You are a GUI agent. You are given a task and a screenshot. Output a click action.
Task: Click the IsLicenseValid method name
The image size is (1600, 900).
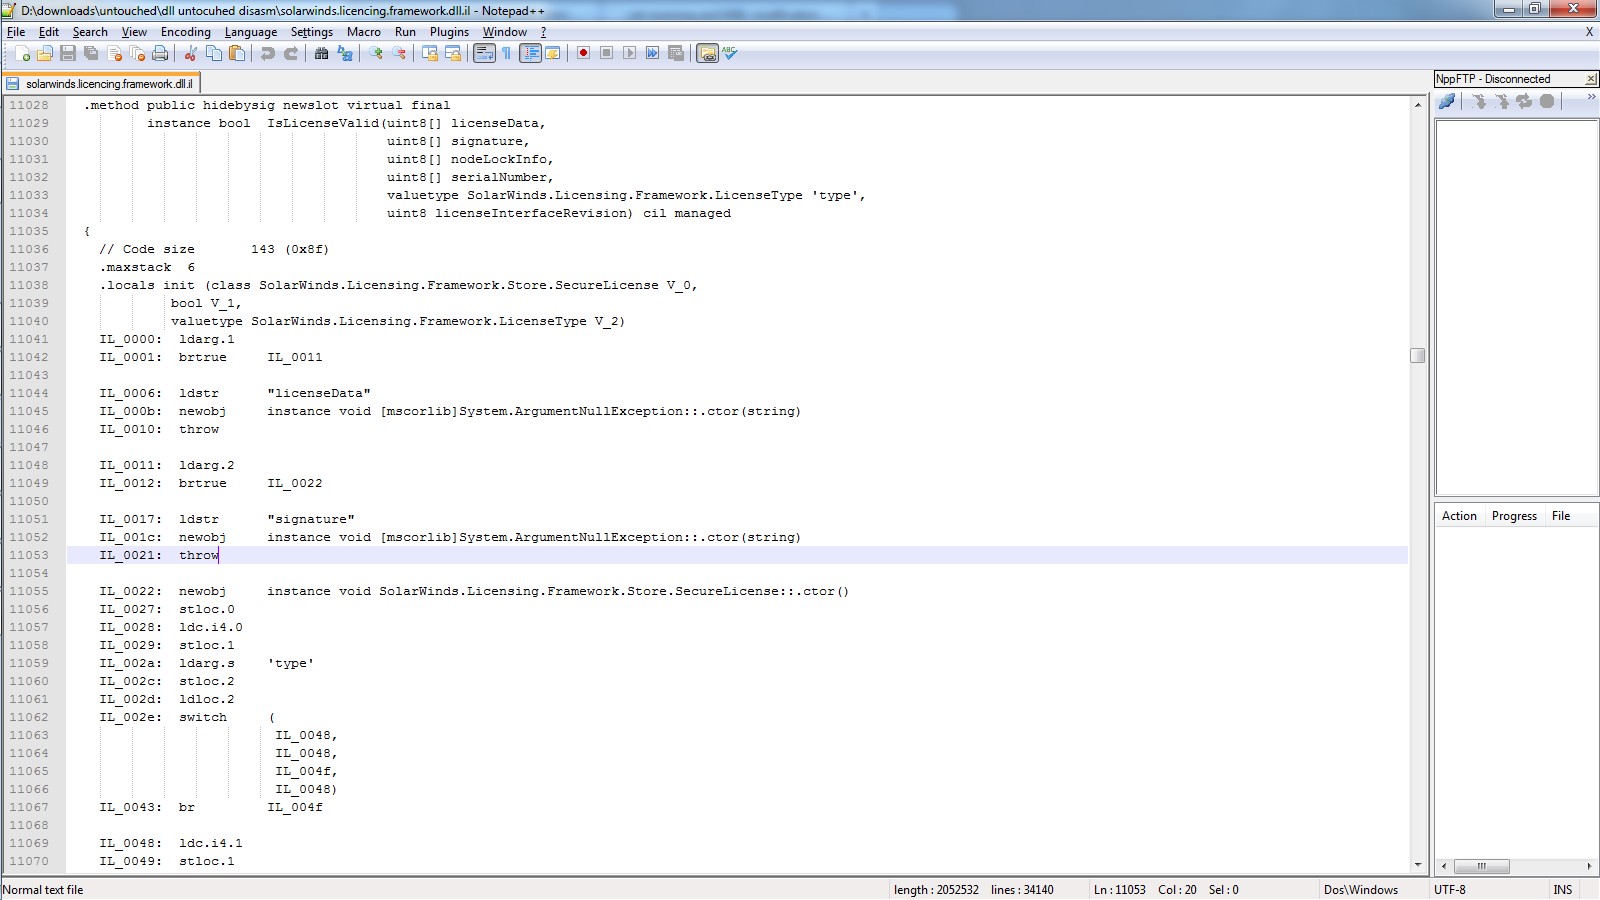(x=323, y=123)
